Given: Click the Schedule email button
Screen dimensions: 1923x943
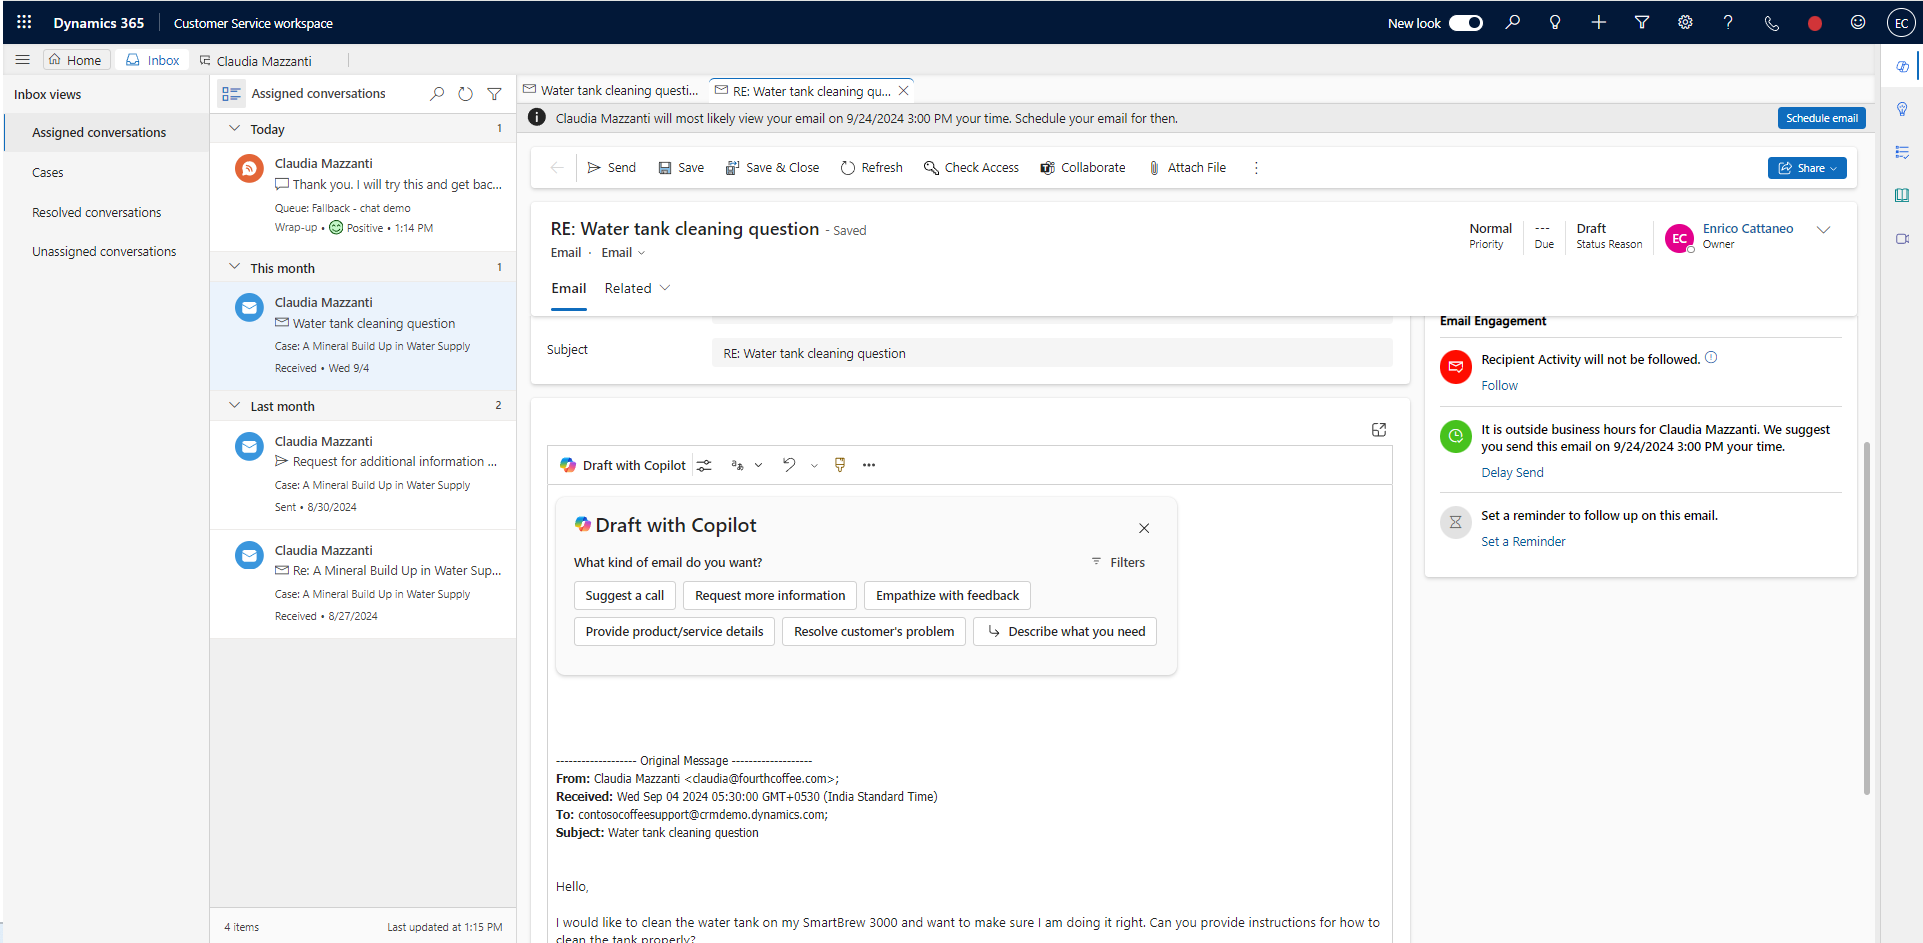Looking at the screenshot, I should pos(1820,117).
